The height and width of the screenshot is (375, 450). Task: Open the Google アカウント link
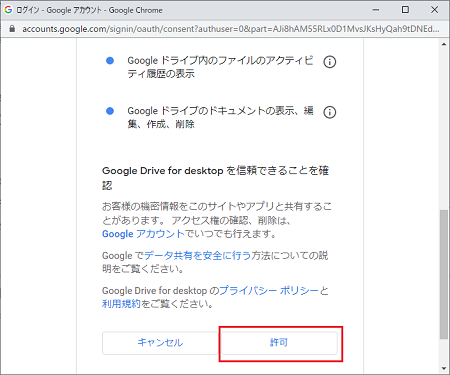[143, 234]
